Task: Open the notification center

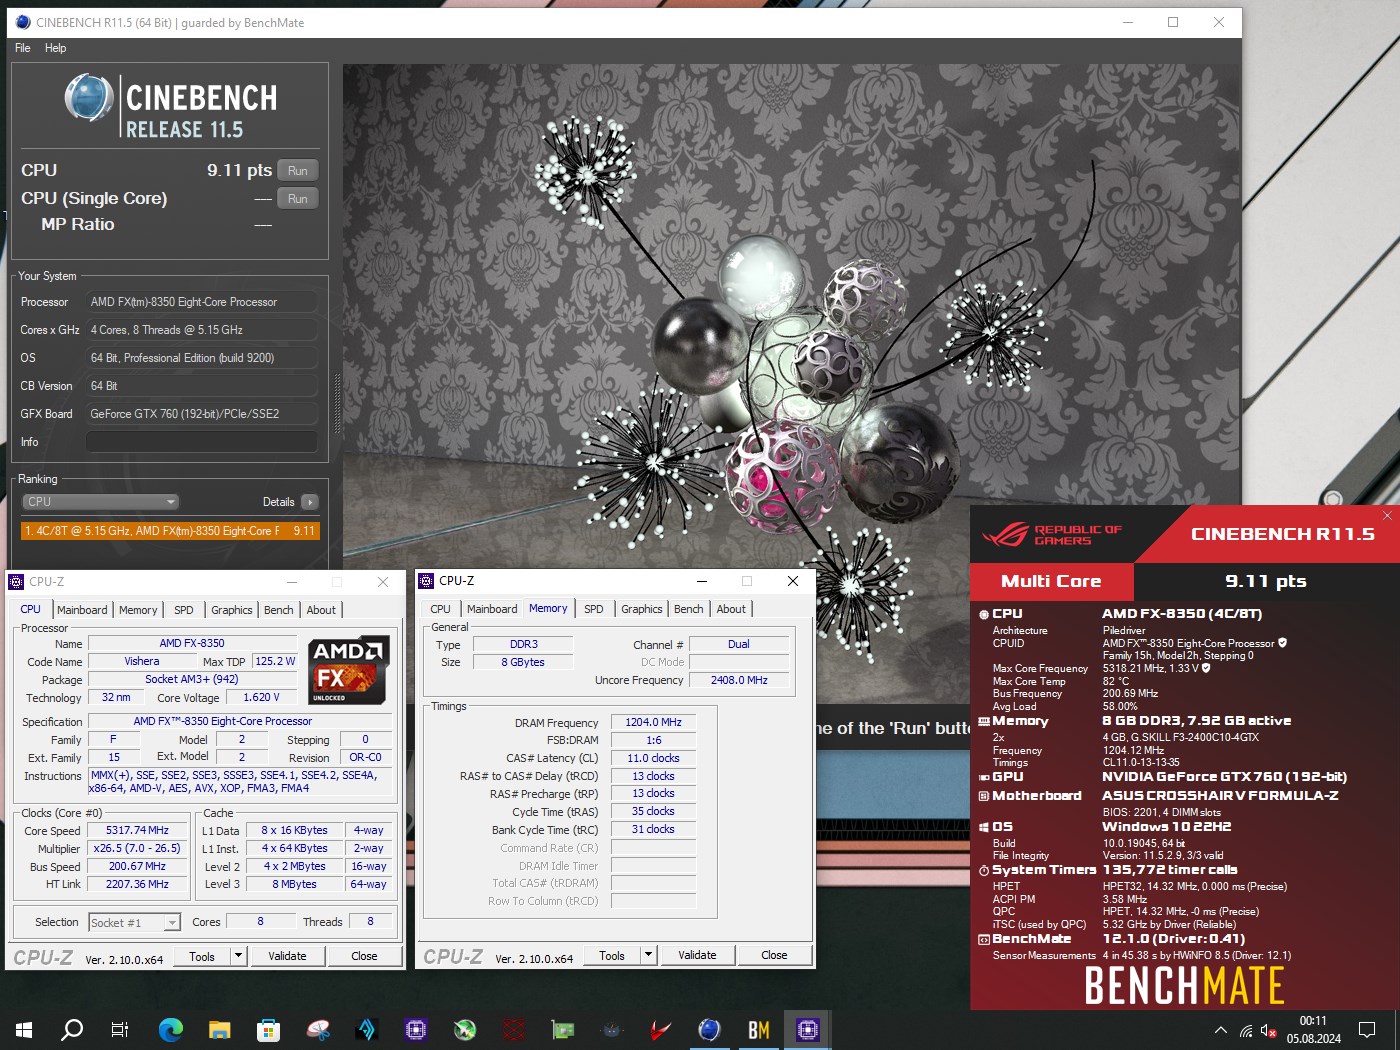Action: click(1367, 1029)
